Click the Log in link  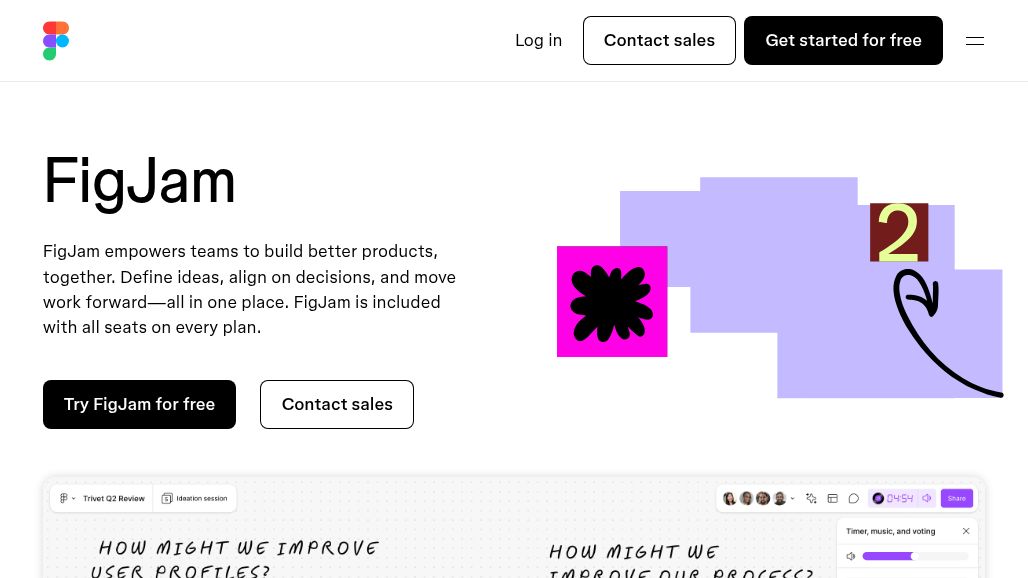coord(538,41)
